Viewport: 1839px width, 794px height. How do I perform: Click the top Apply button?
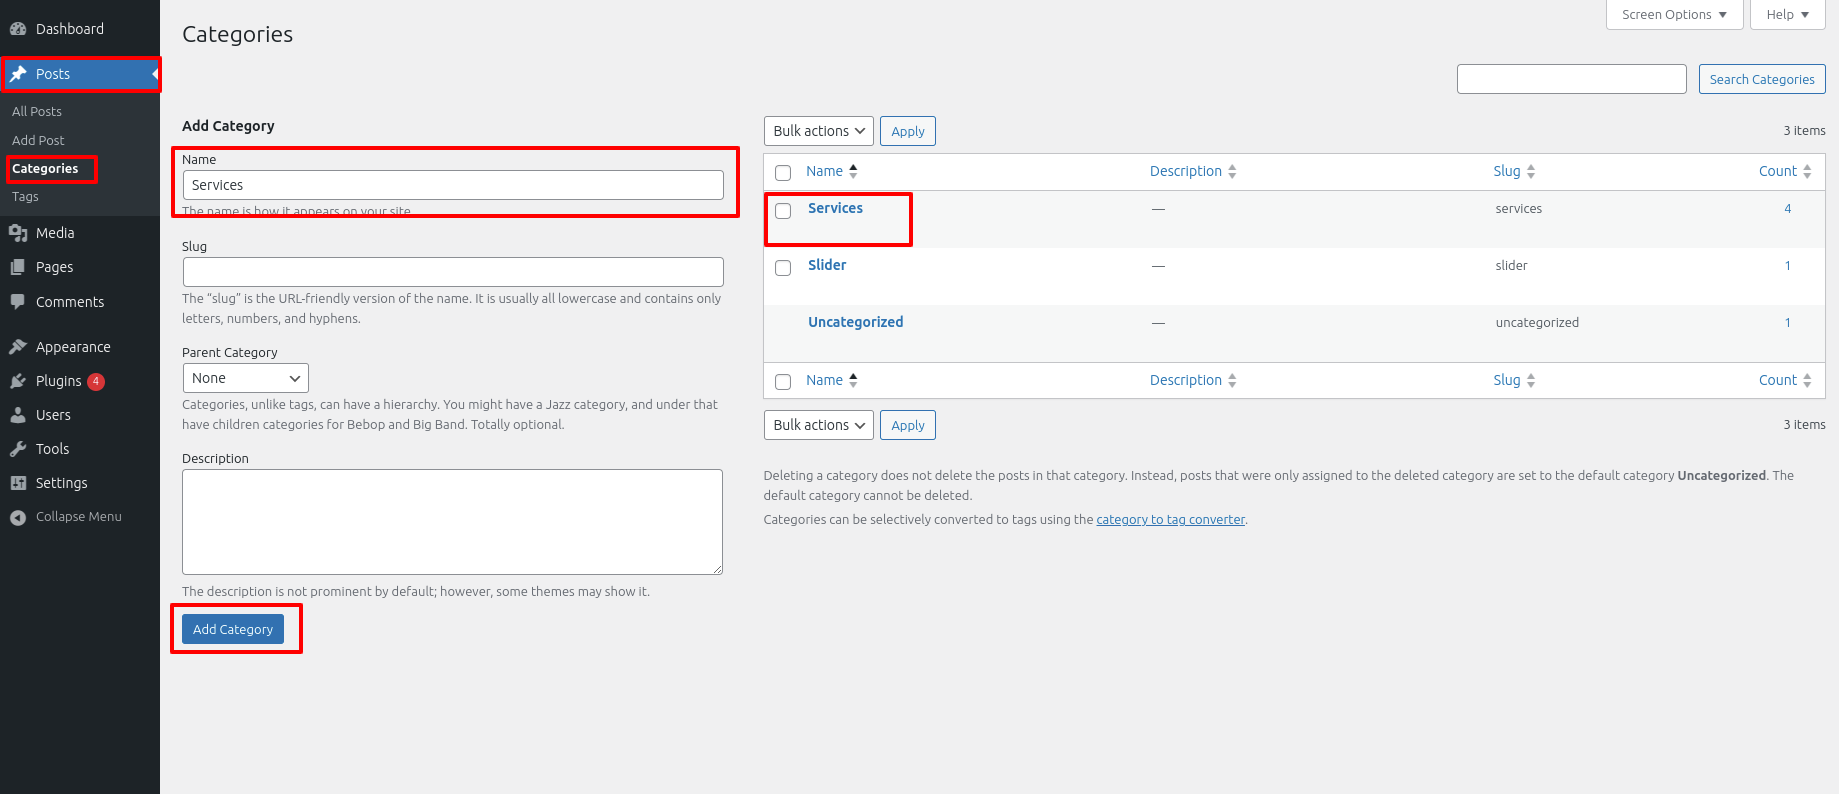pos(908,131)
